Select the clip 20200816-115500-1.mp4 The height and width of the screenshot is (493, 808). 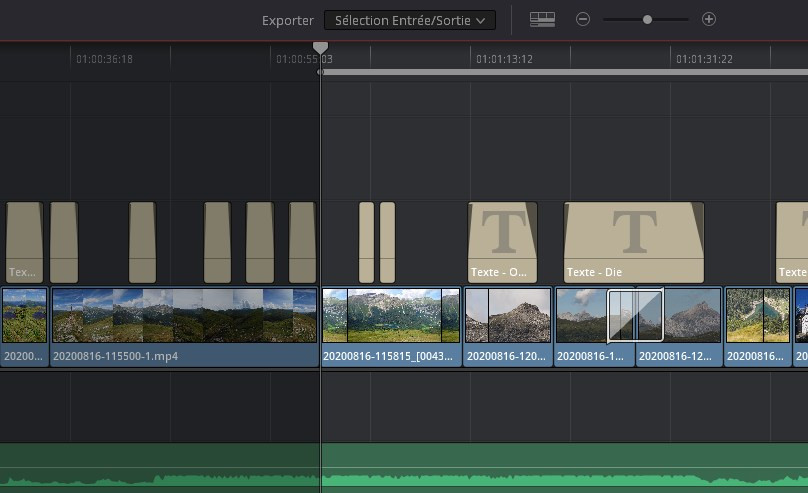184,327
